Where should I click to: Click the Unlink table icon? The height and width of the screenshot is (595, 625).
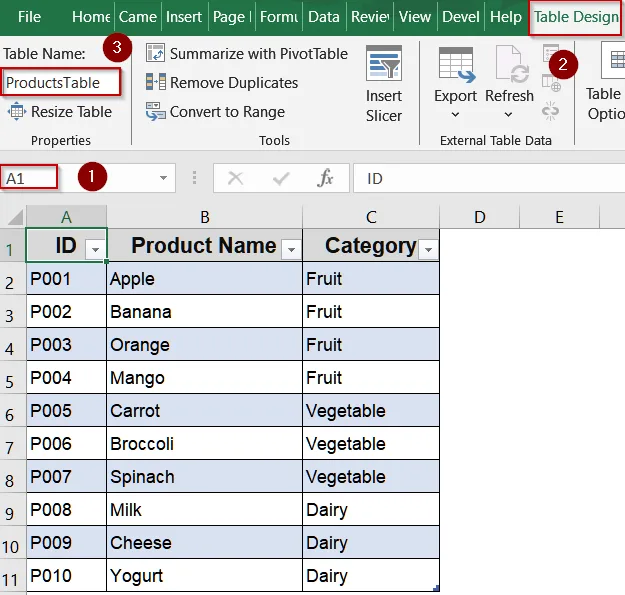550,111
